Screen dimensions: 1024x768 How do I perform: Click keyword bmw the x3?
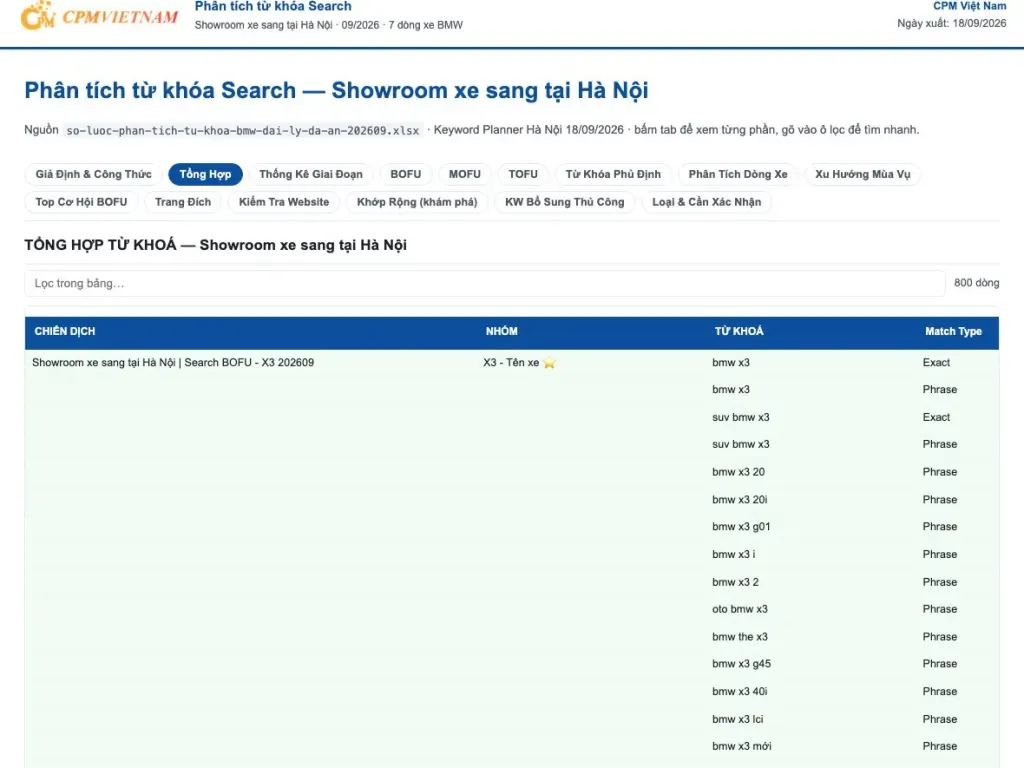tap(740, 637)
